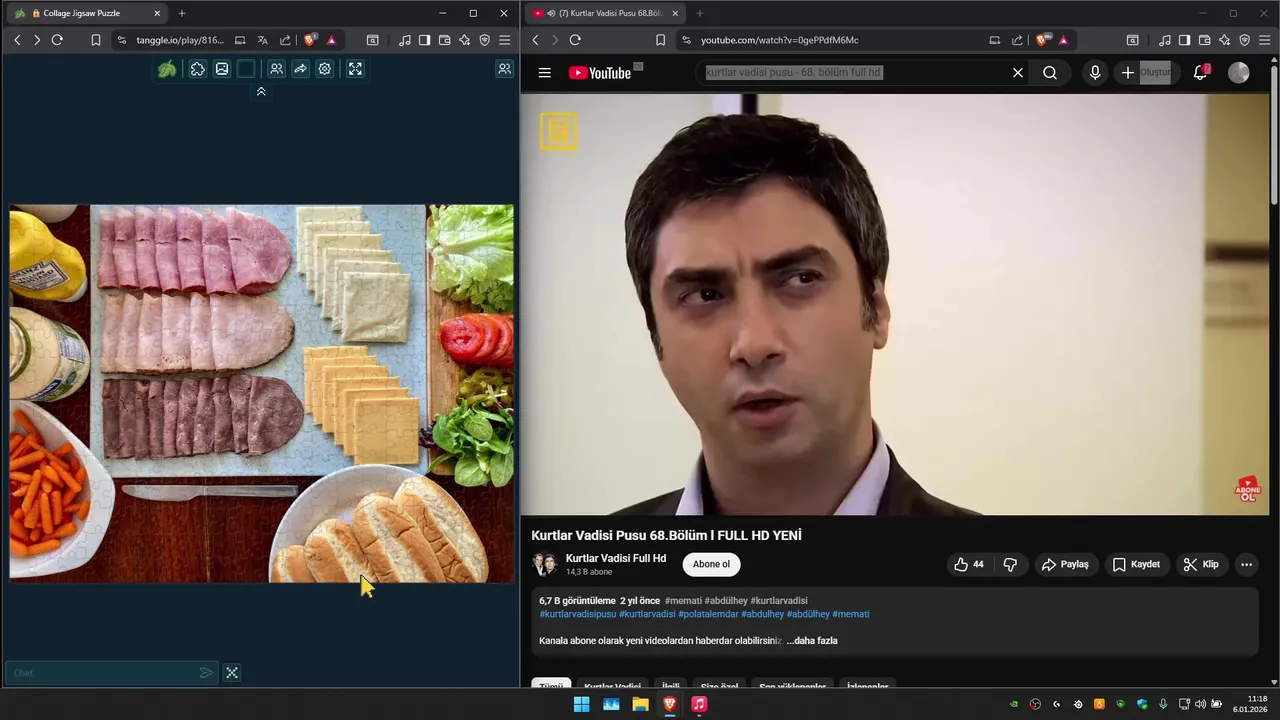Screen dimensions: 1280x720
Task: Open taskbar clock showing 11:18
Action: coord(1252,704)
